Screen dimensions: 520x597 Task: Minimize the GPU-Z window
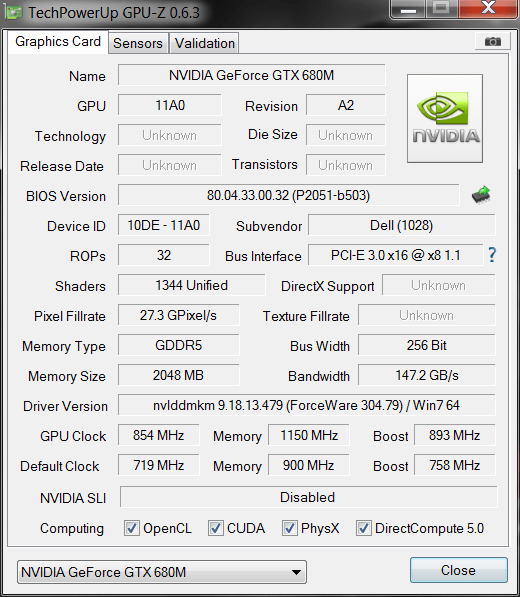coord(408,9)
